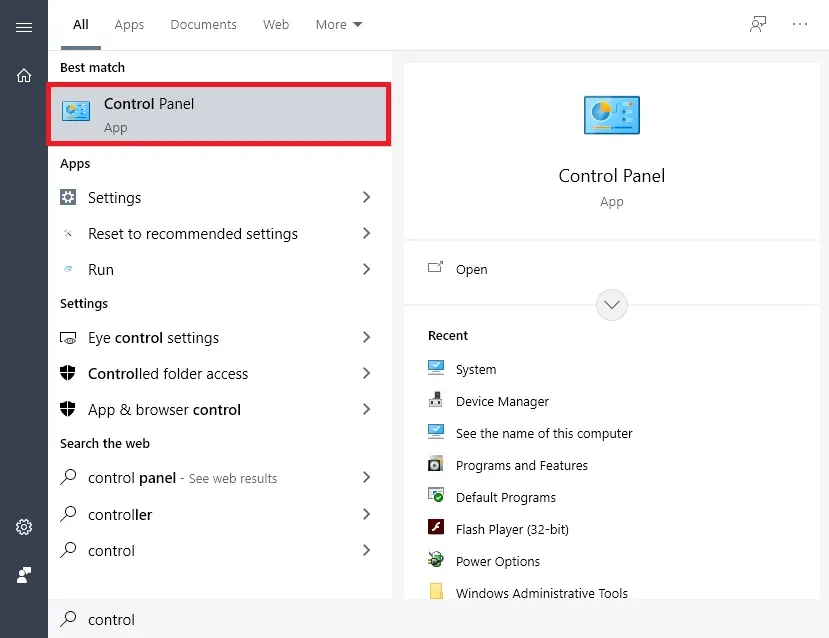This screenshot has height=638, width=829.
Task: Expand extra Control Panel actions chevron
Action: pyautogui.click(x=611, y=304)
